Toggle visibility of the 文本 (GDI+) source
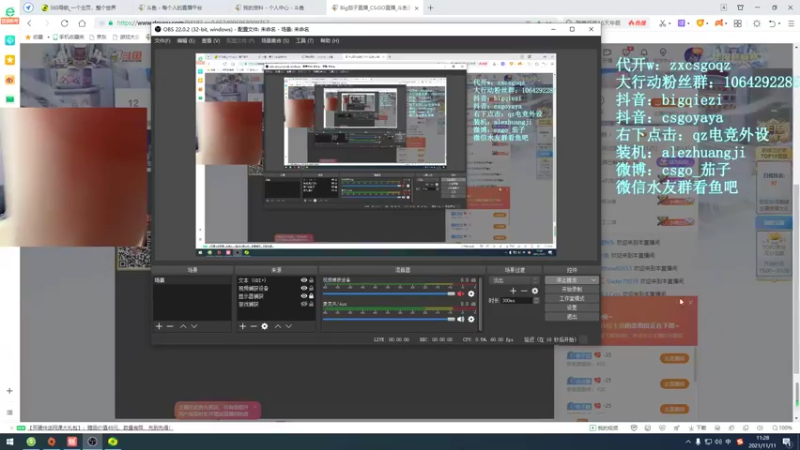This screenshot has width=800, height=450. (x=304, y=280)
